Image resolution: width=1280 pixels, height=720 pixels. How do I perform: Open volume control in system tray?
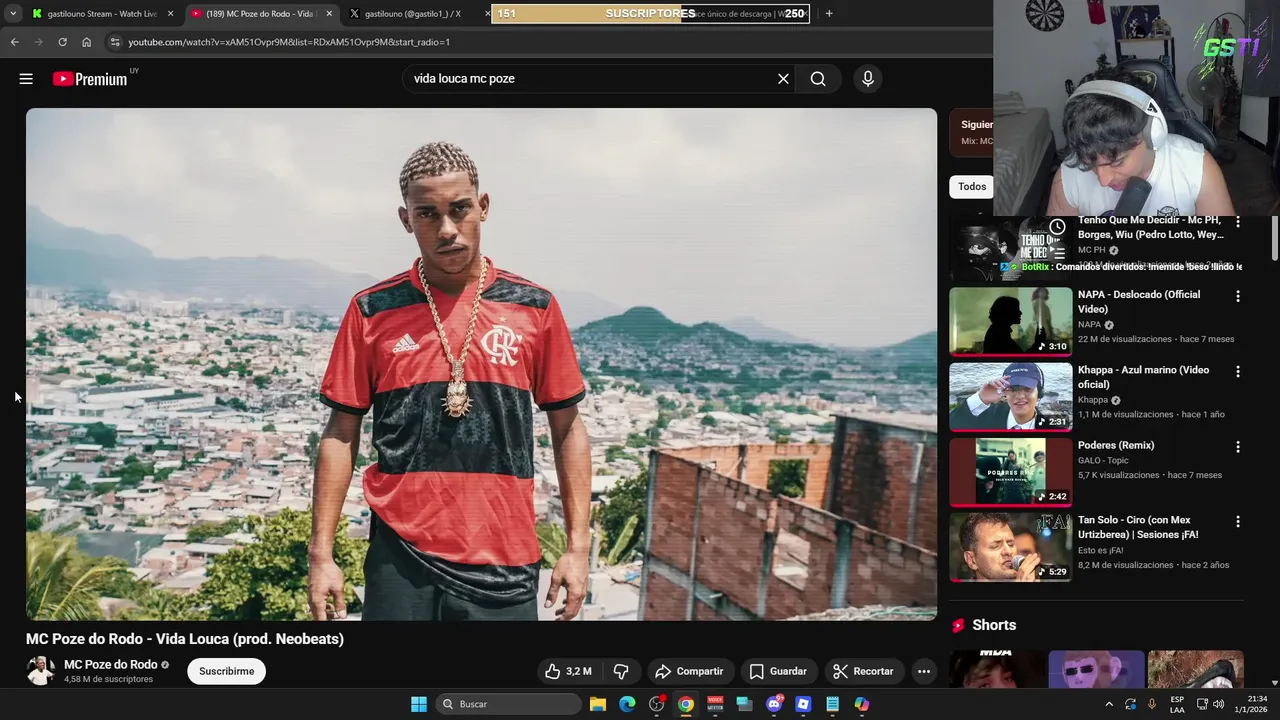[1218, 704]
